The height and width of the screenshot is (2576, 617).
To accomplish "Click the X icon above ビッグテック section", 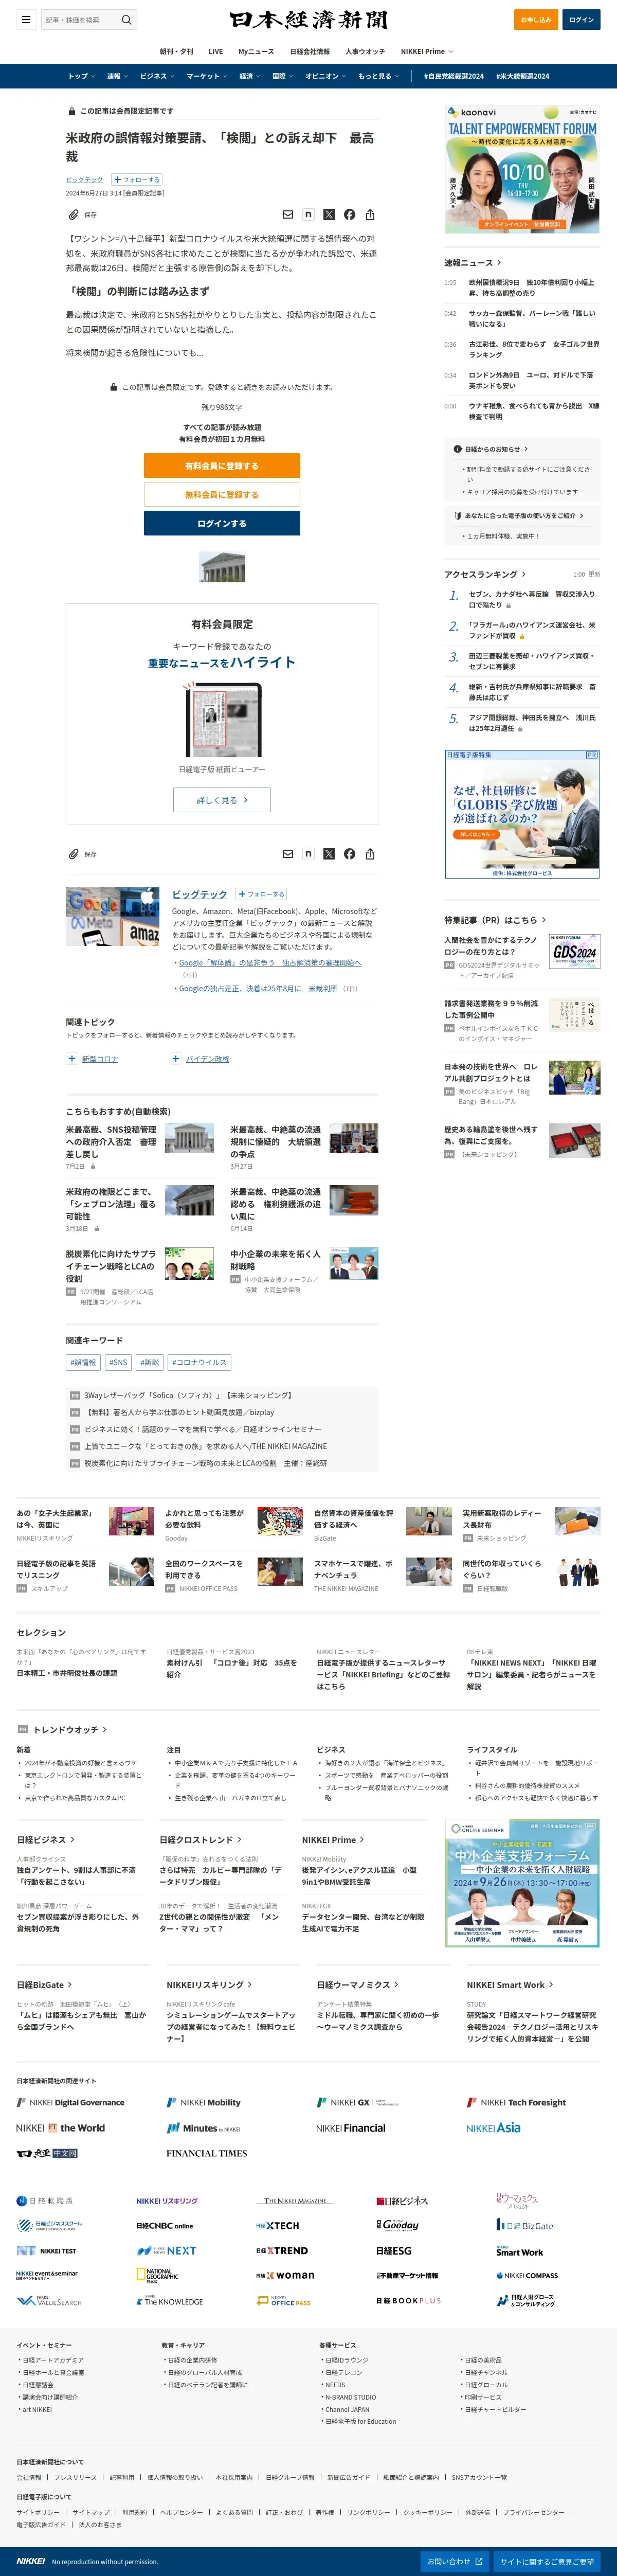I will click(x=329, y=854).
